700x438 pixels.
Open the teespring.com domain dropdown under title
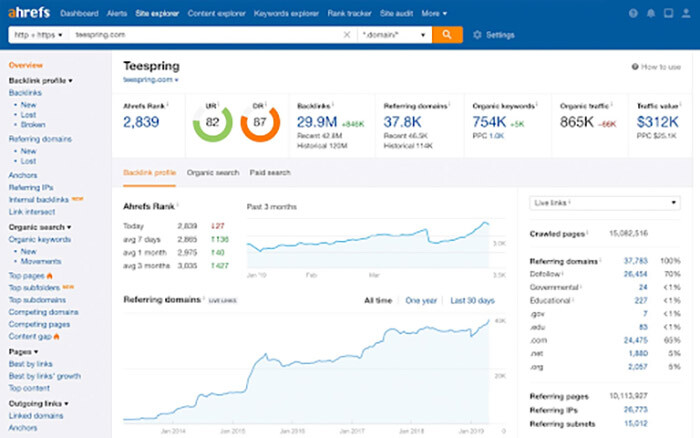point(150,79)
